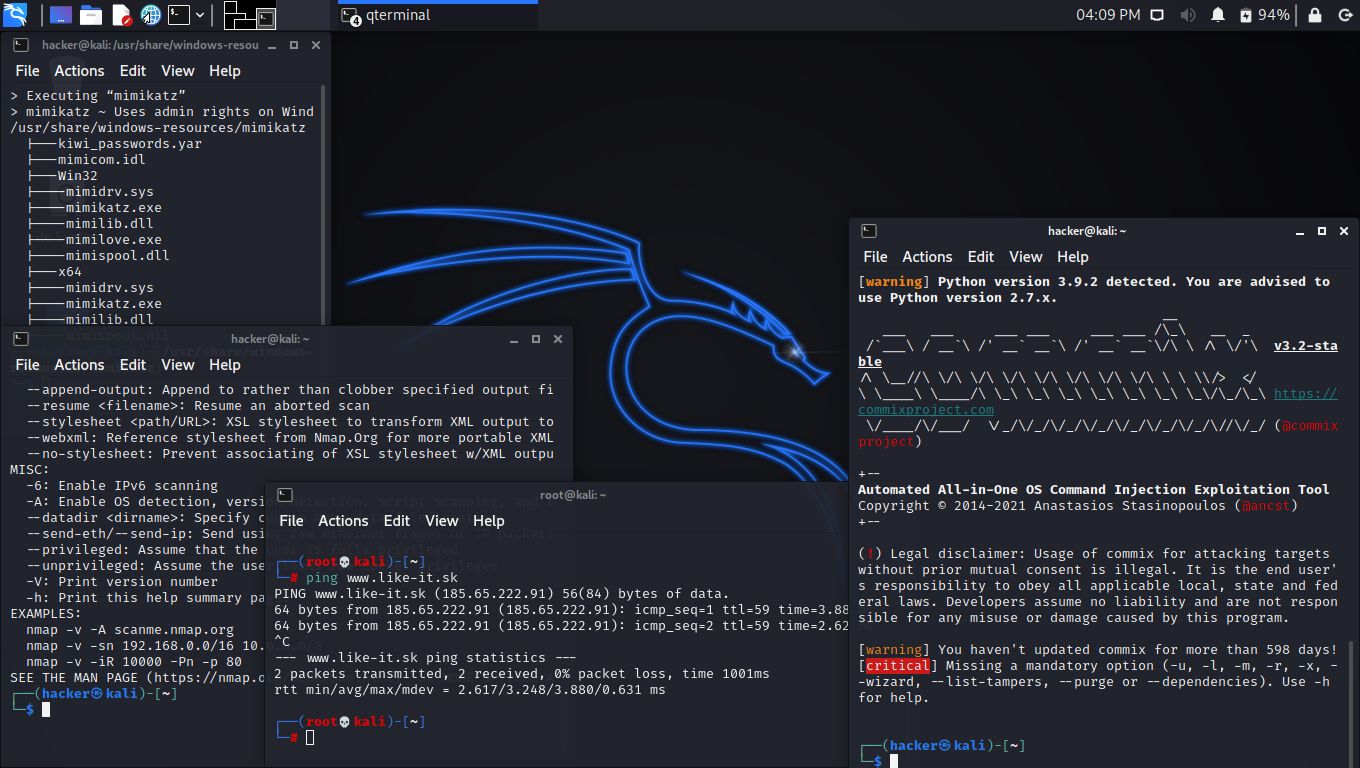Image resolution: width=1360 pixels, height=768 pixels.
Task: Open Help menu in the nmap terminal
Action: [224, 365]
